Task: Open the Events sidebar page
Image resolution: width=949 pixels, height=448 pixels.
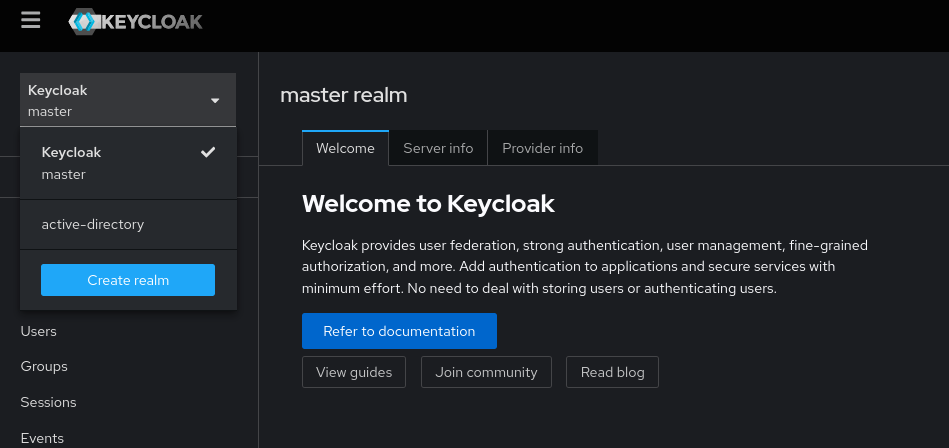Action: pos(42,438)
